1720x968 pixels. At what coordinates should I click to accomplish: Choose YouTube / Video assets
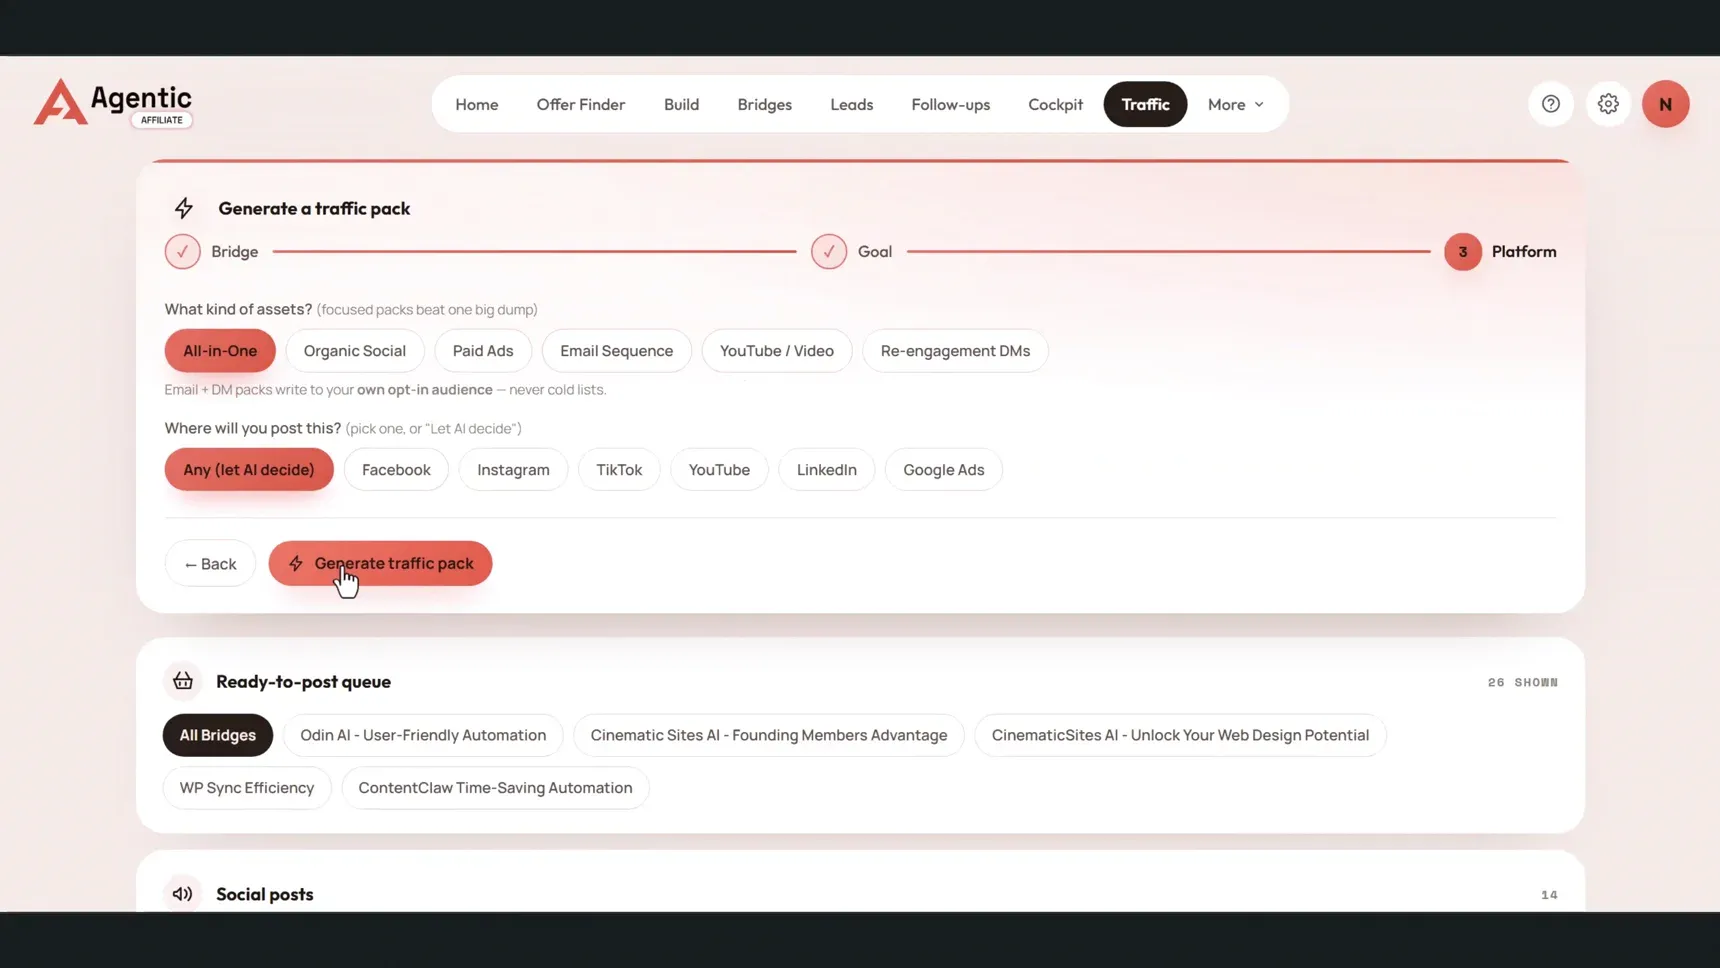(777, 351)
